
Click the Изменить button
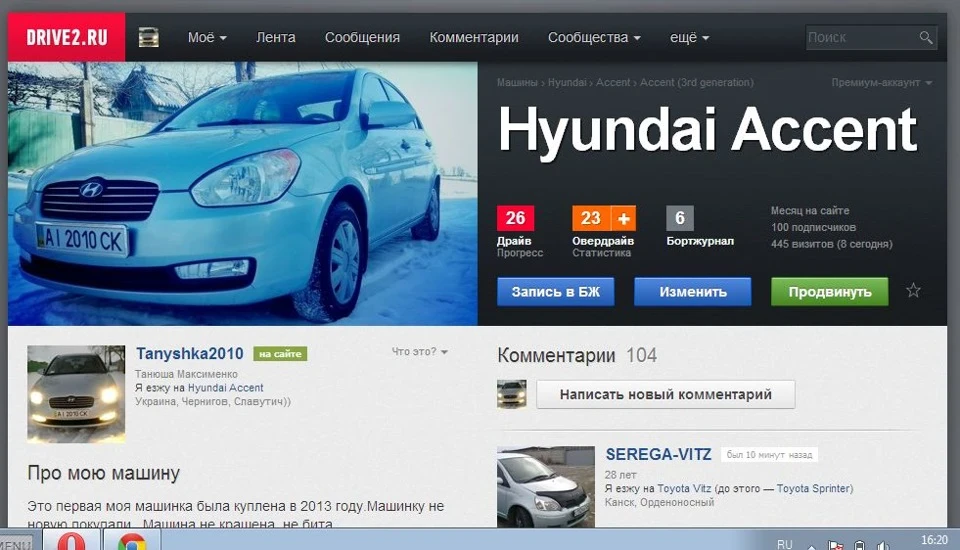pos(692,292)
